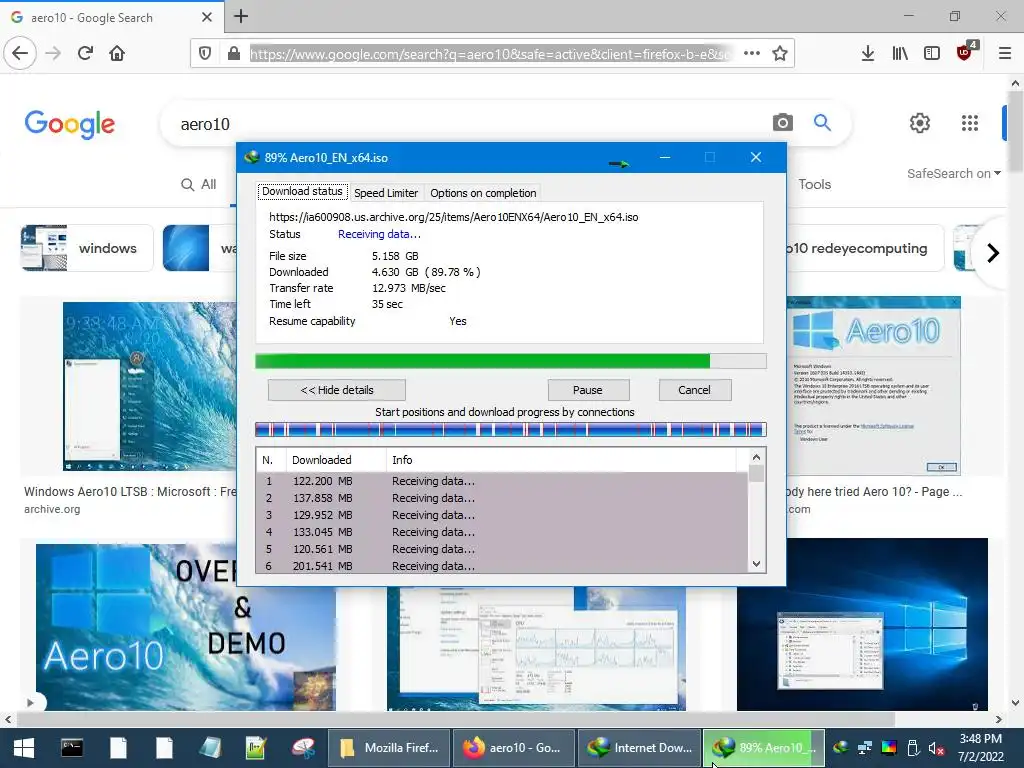1024x768 pixels.
Task: Click the site security padlock icon
Action: [x=233, y=54]
